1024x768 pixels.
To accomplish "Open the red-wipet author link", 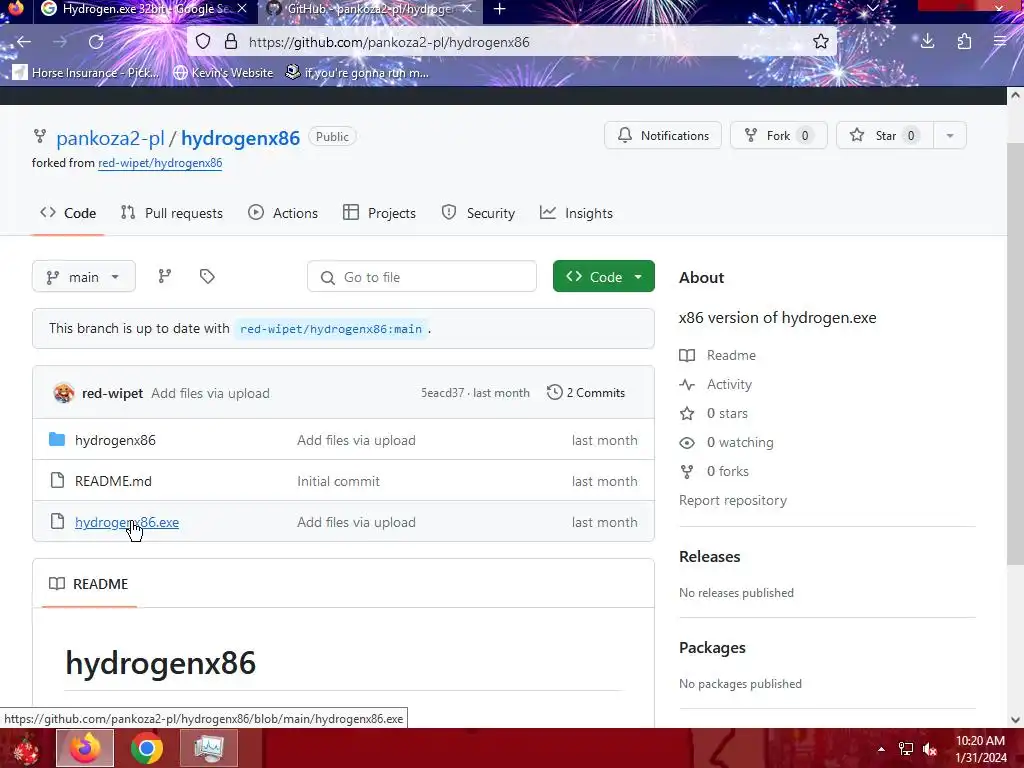I will tap(112, 393).
